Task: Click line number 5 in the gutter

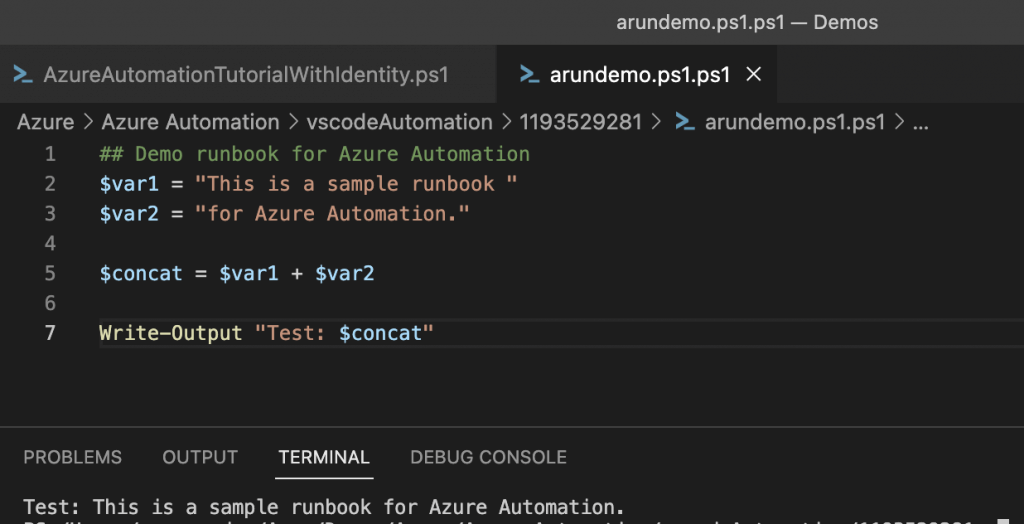Action: coord(49,273)
